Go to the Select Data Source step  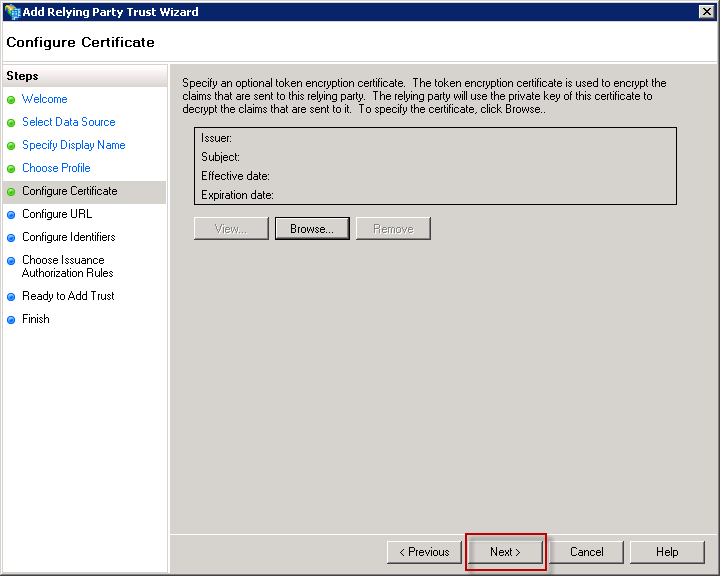click(69, 122)
